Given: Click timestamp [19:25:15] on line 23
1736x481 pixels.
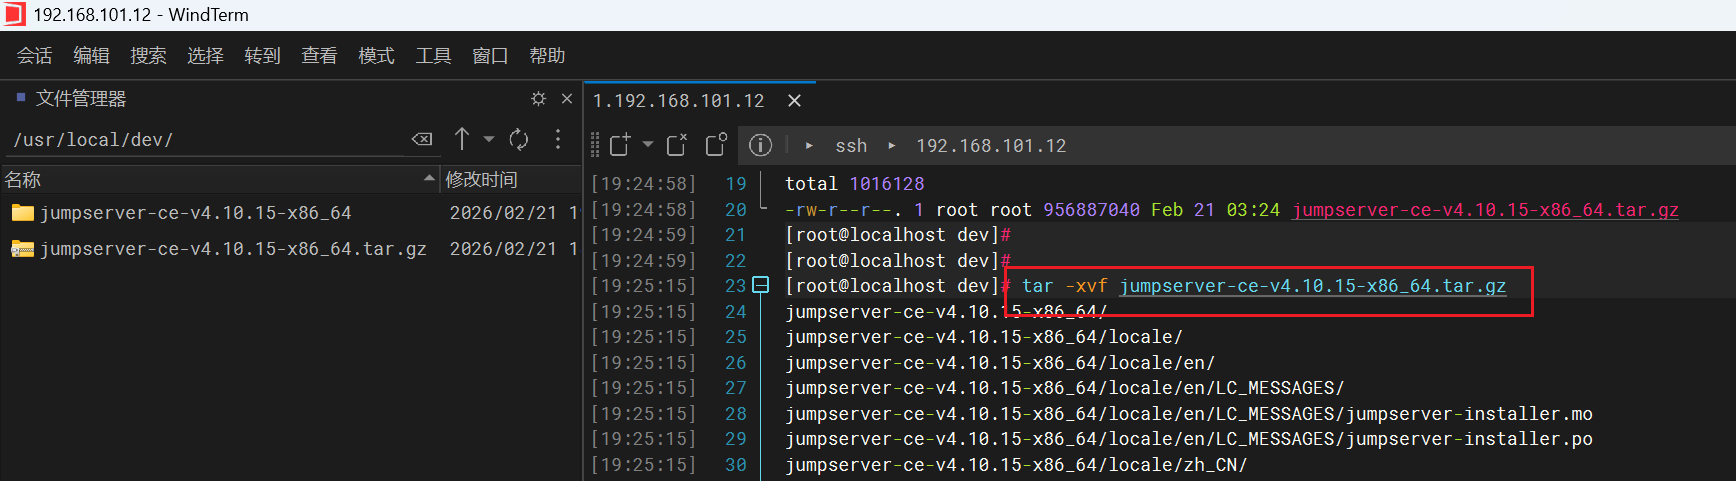Looking at the screenshot, I should (643, 286).
